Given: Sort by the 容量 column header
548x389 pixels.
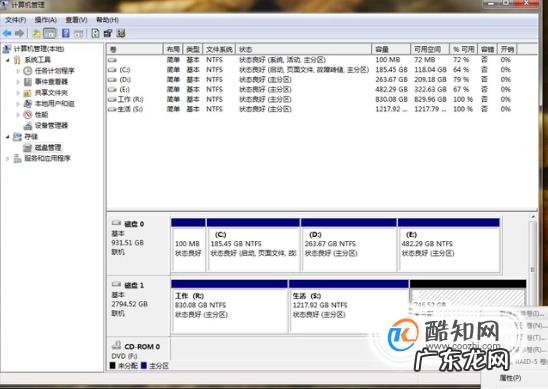Looking at the screenshot, I should coord(391,49).
